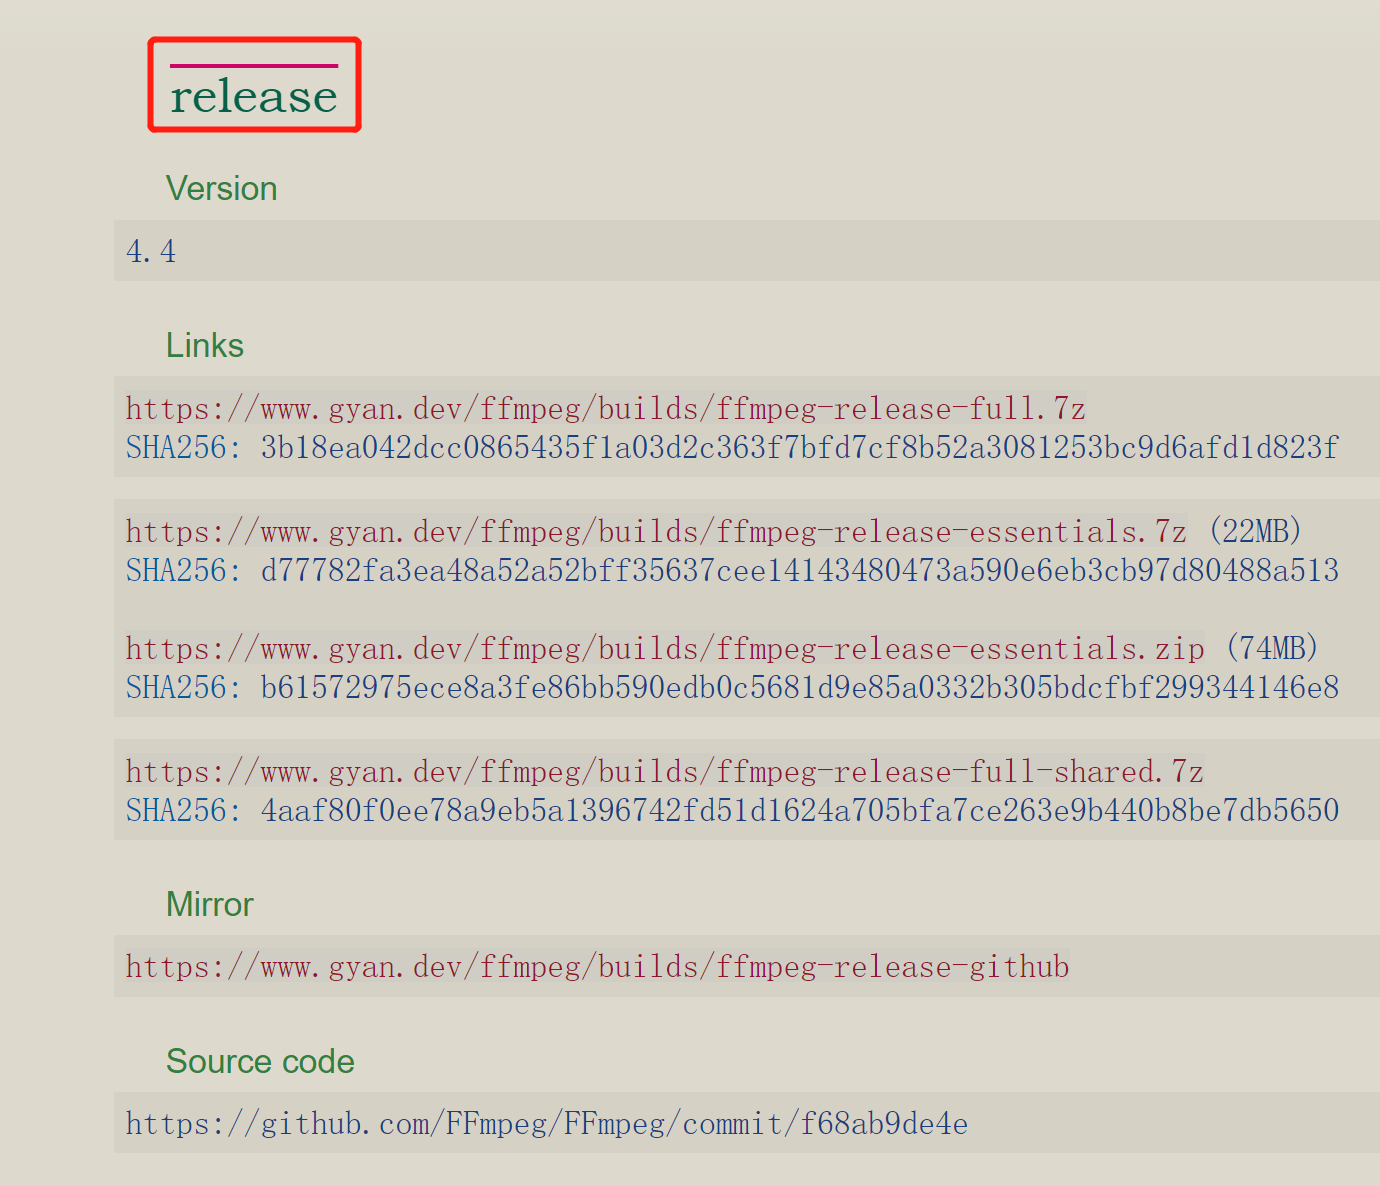Open the FFmpeg commit f68ab9de4e source link

[x=547, y=1124]
